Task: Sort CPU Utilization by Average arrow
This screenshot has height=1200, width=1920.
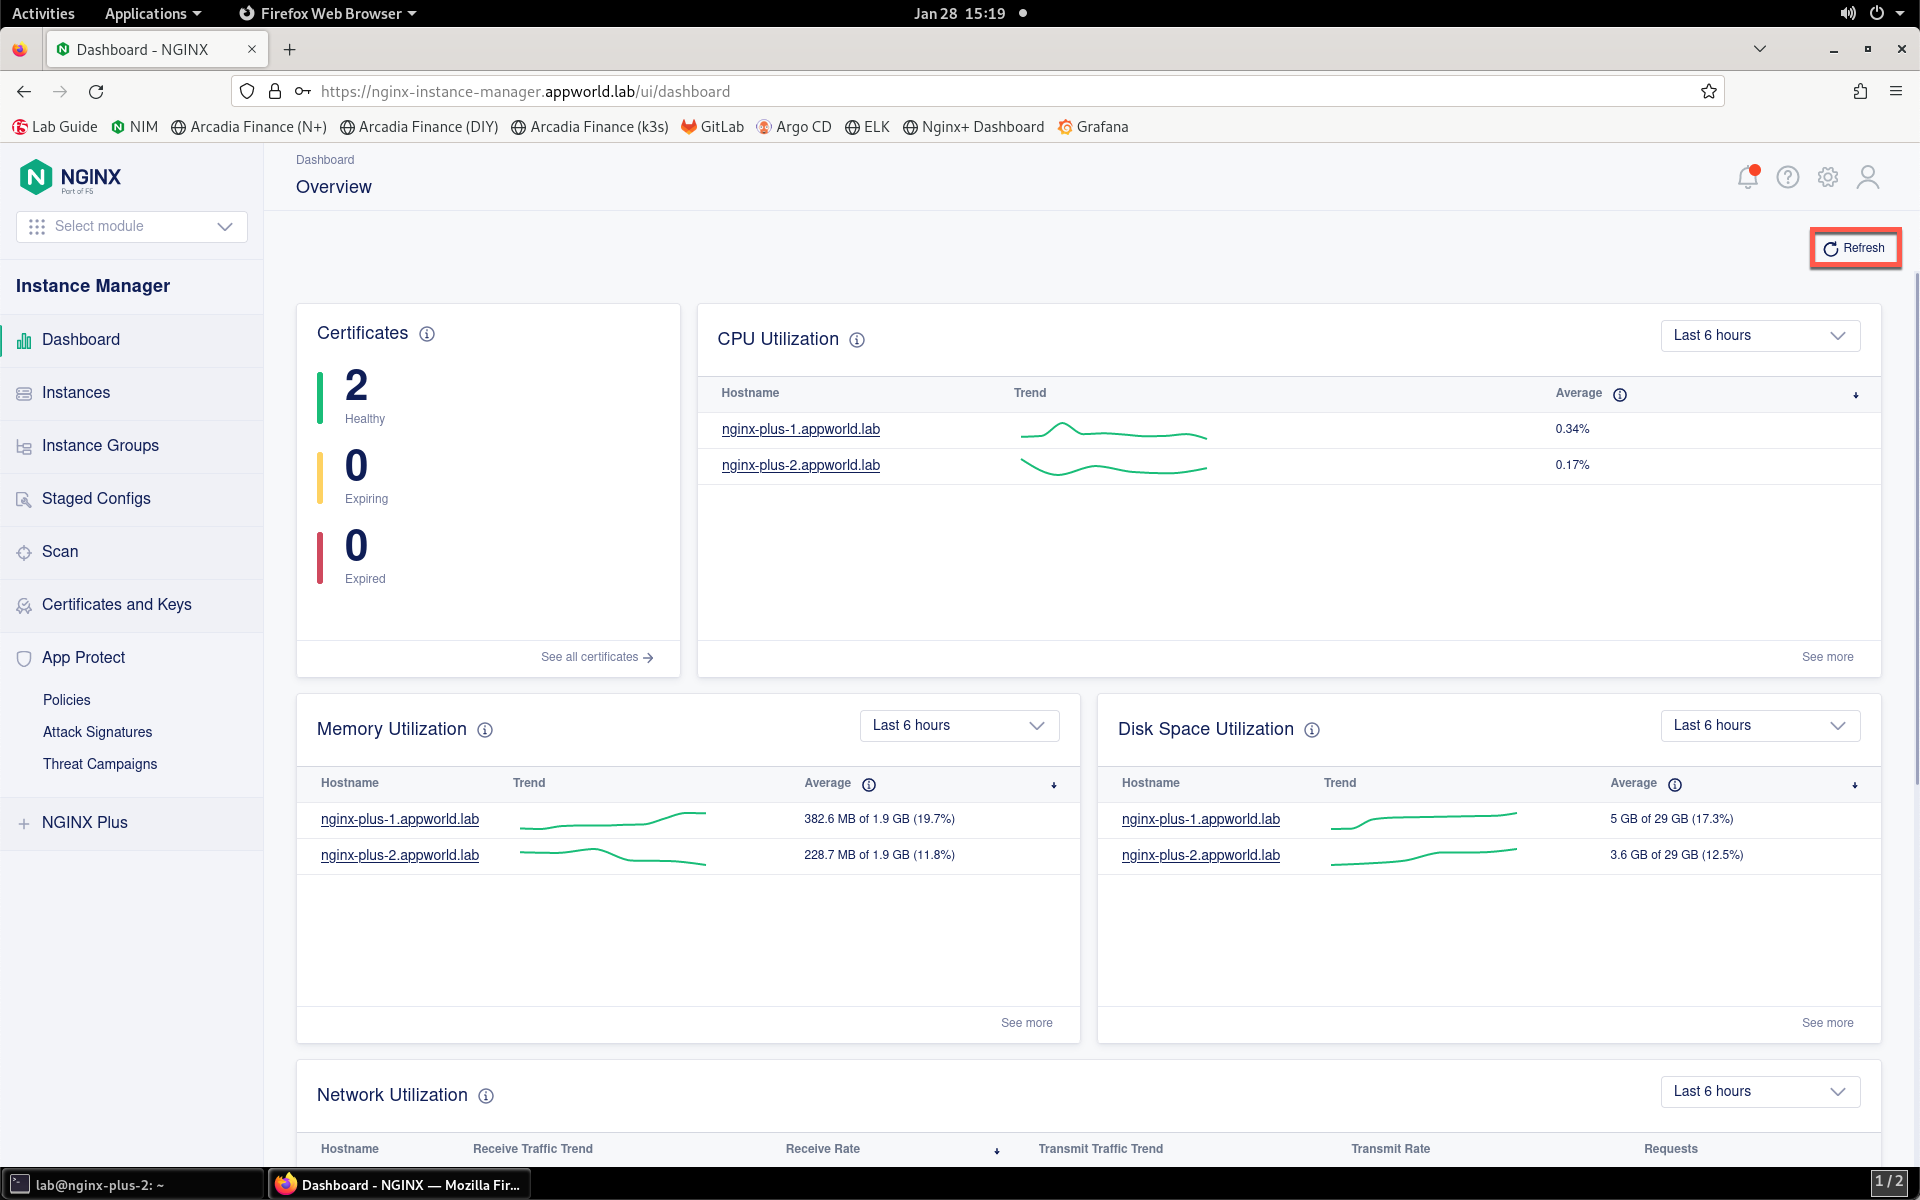Action: coord(1856,395)
